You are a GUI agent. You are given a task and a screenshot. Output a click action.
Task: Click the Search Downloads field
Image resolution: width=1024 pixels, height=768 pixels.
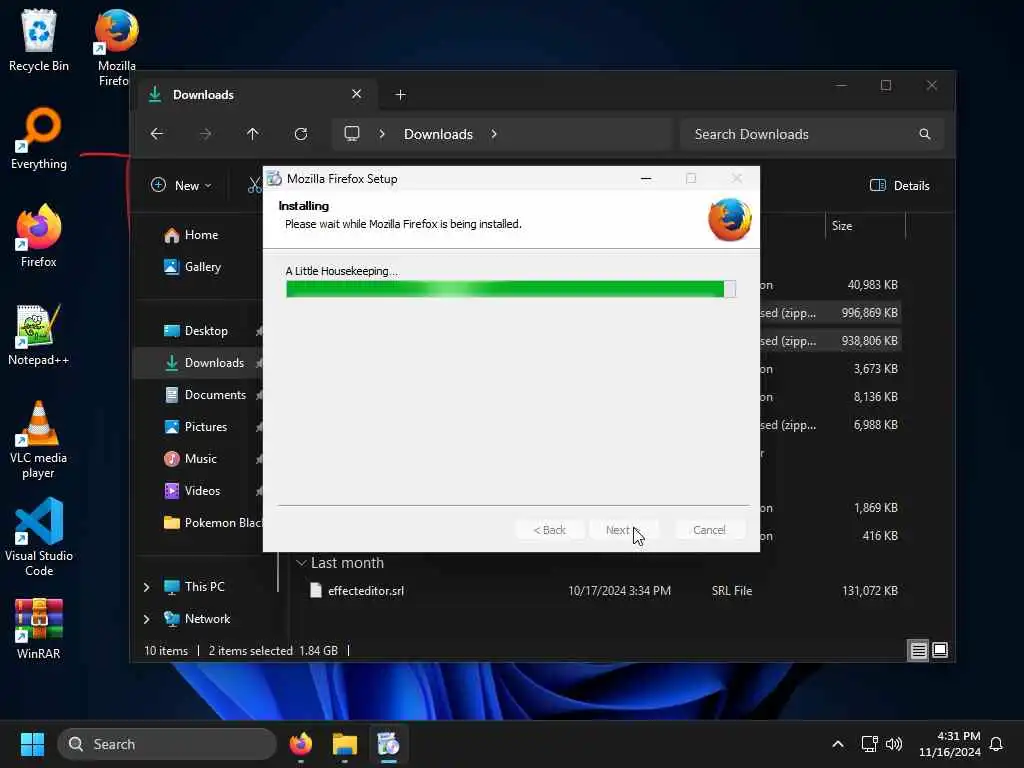[x=811, y=134]
